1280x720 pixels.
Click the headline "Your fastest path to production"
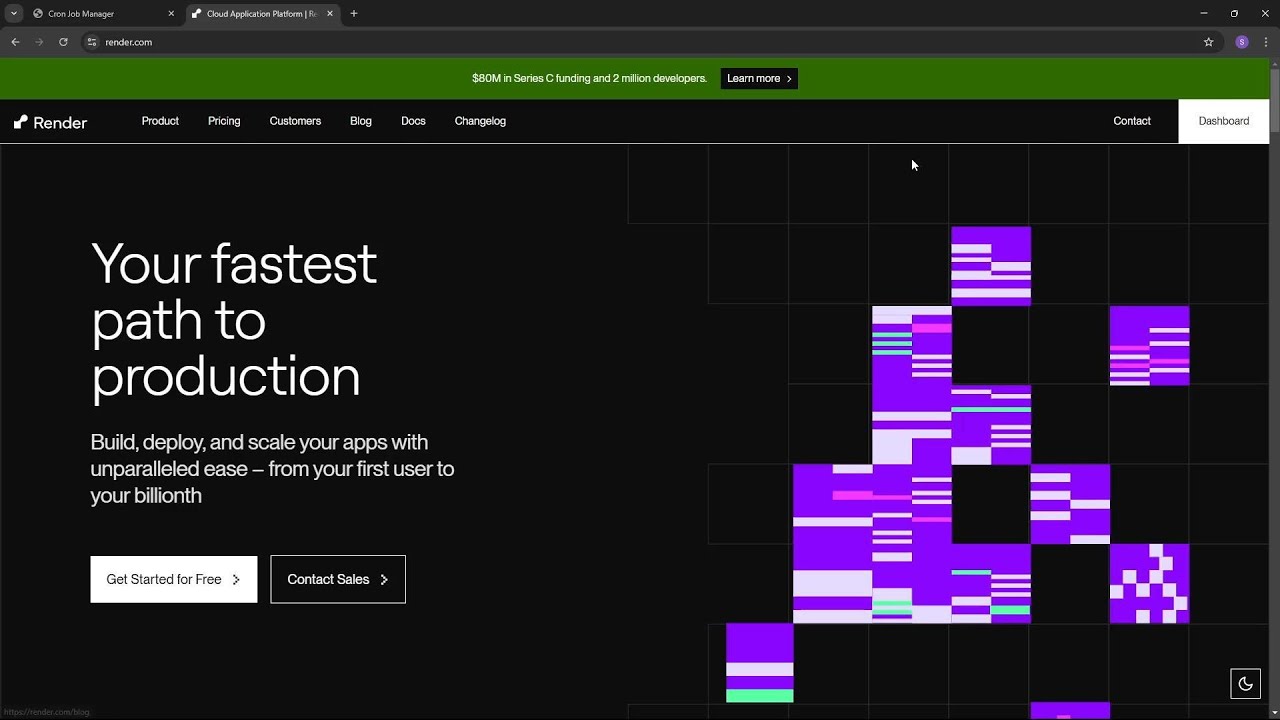pyautogui.click(x=234, y=320)
